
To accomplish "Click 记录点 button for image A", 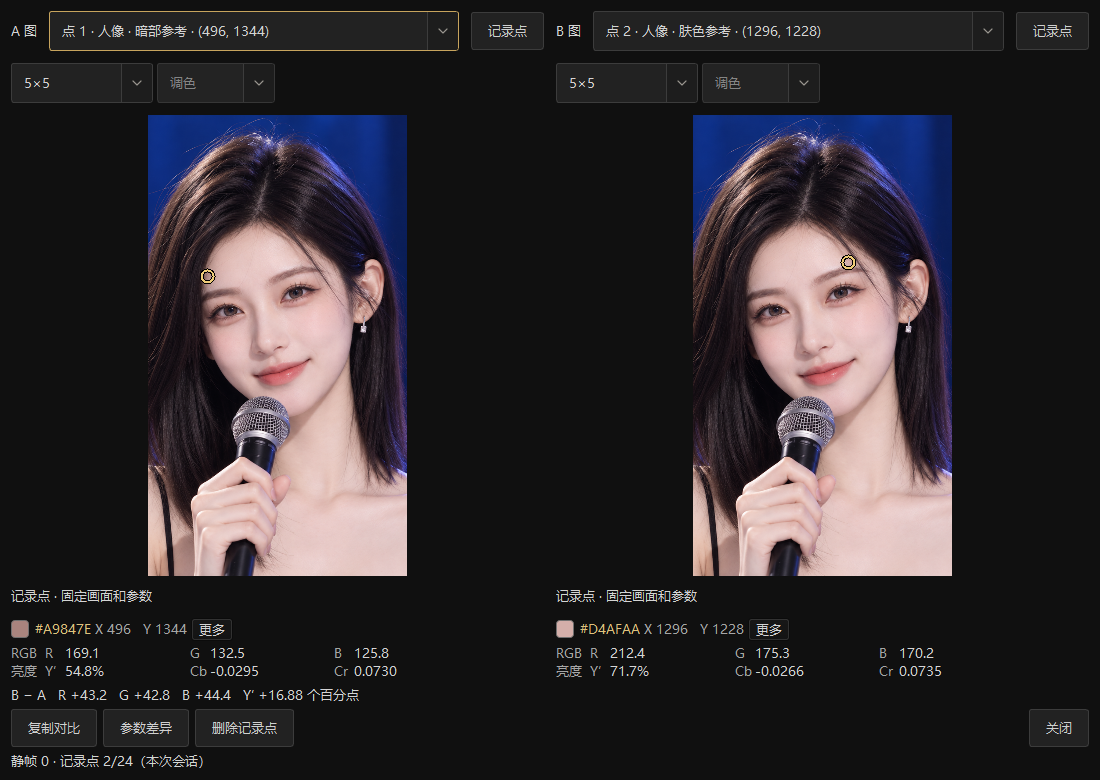I will point(507,31).
